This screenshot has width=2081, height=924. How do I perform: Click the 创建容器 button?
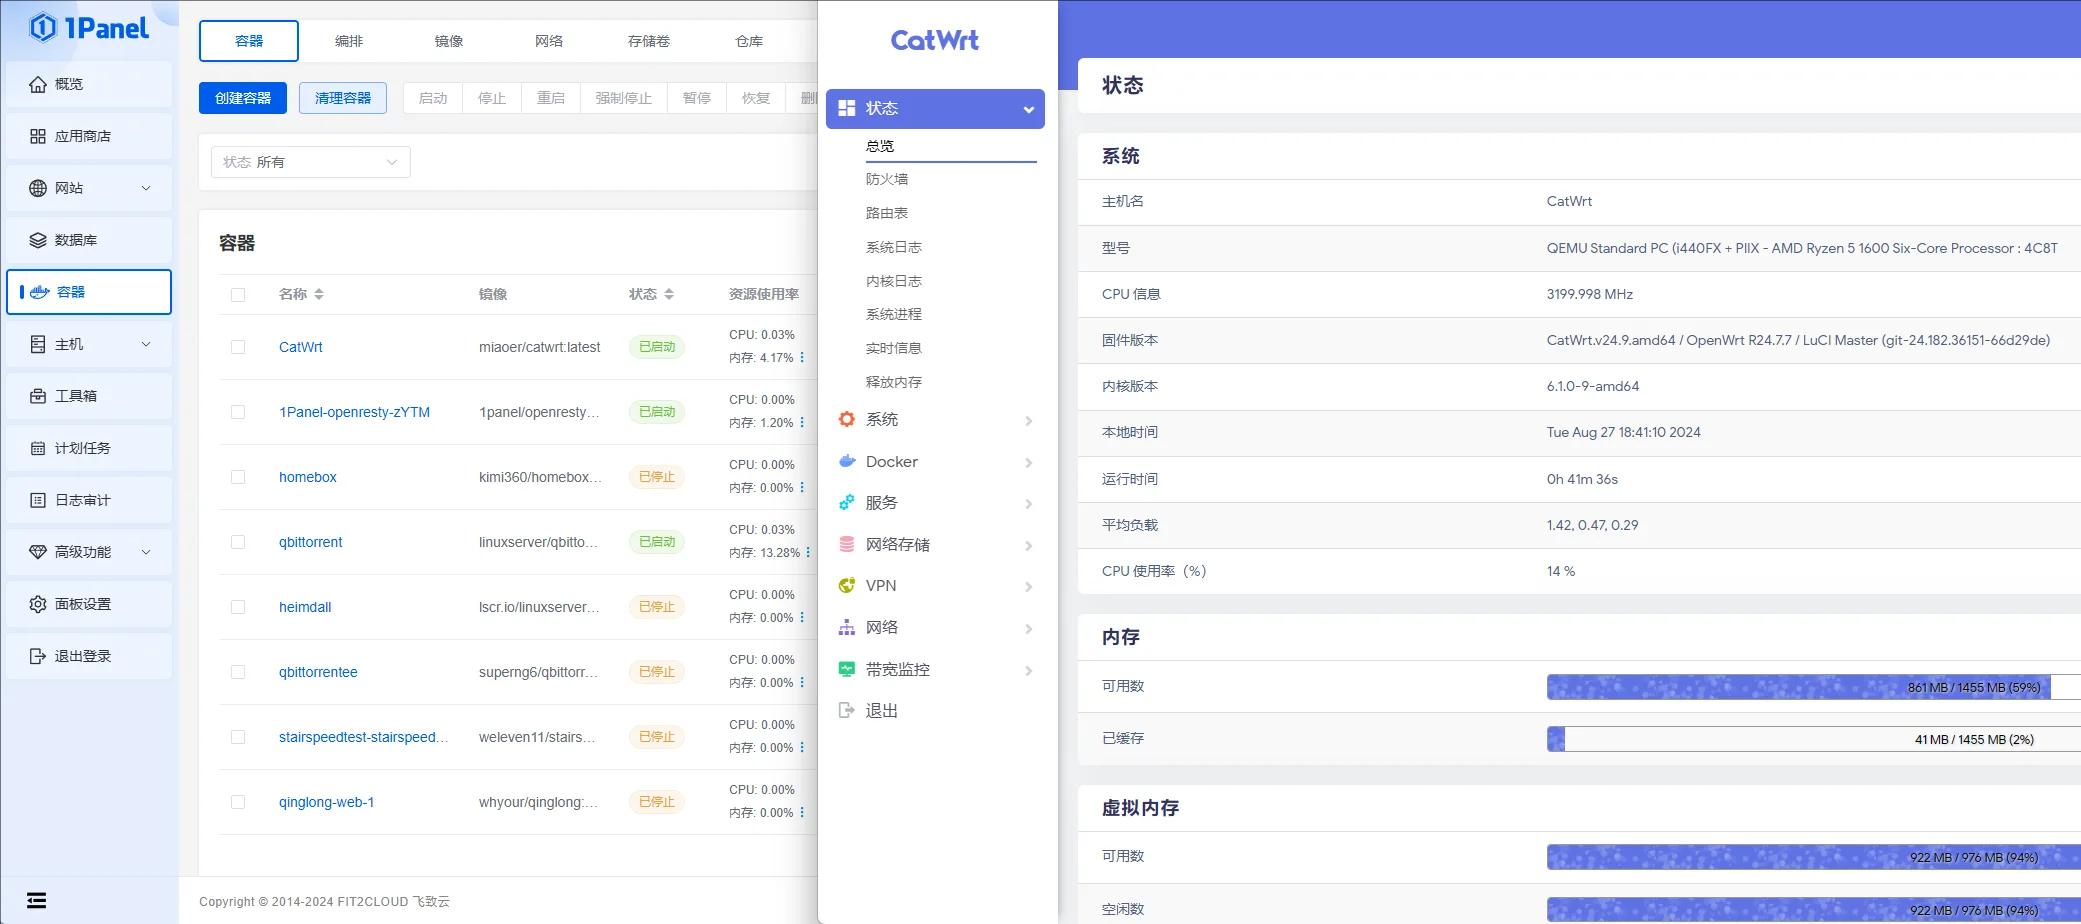click(243, 98)
